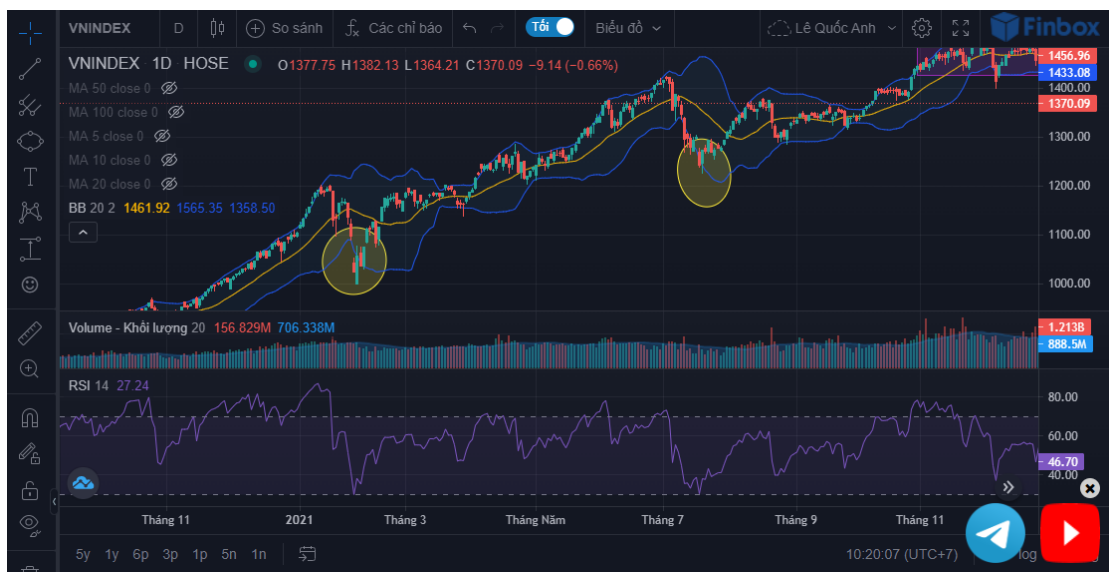
Task: Pick the ruler measure tool
Action: (30, 333)
